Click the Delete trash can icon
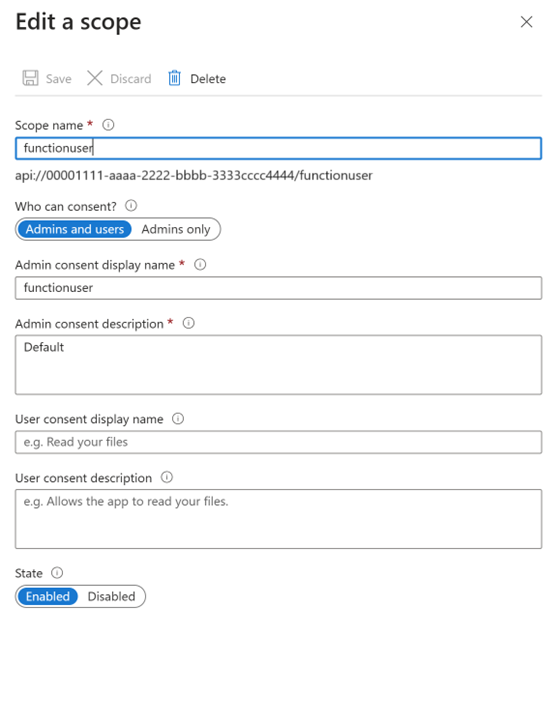This screenshot has height=722, width=560. (175, 78)
